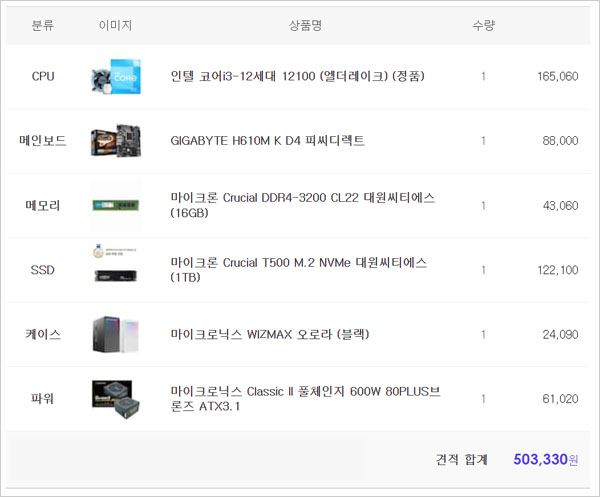600x497 pixels.
Task: Select the quantity 1 in the 파워 row
Action: pyautogui.click(x=483, y=399)
